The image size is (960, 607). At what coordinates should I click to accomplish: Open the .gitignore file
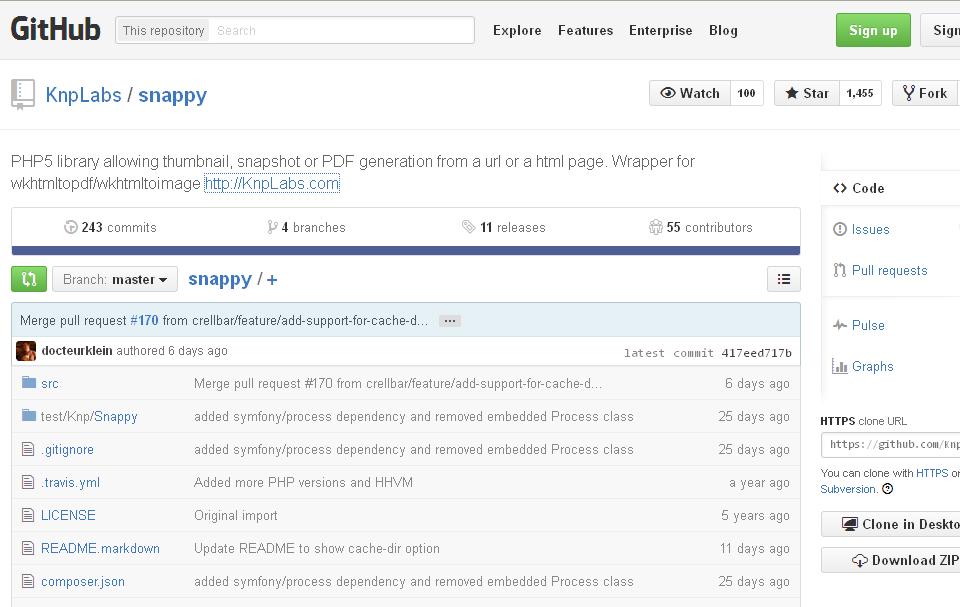click(67, 450)
